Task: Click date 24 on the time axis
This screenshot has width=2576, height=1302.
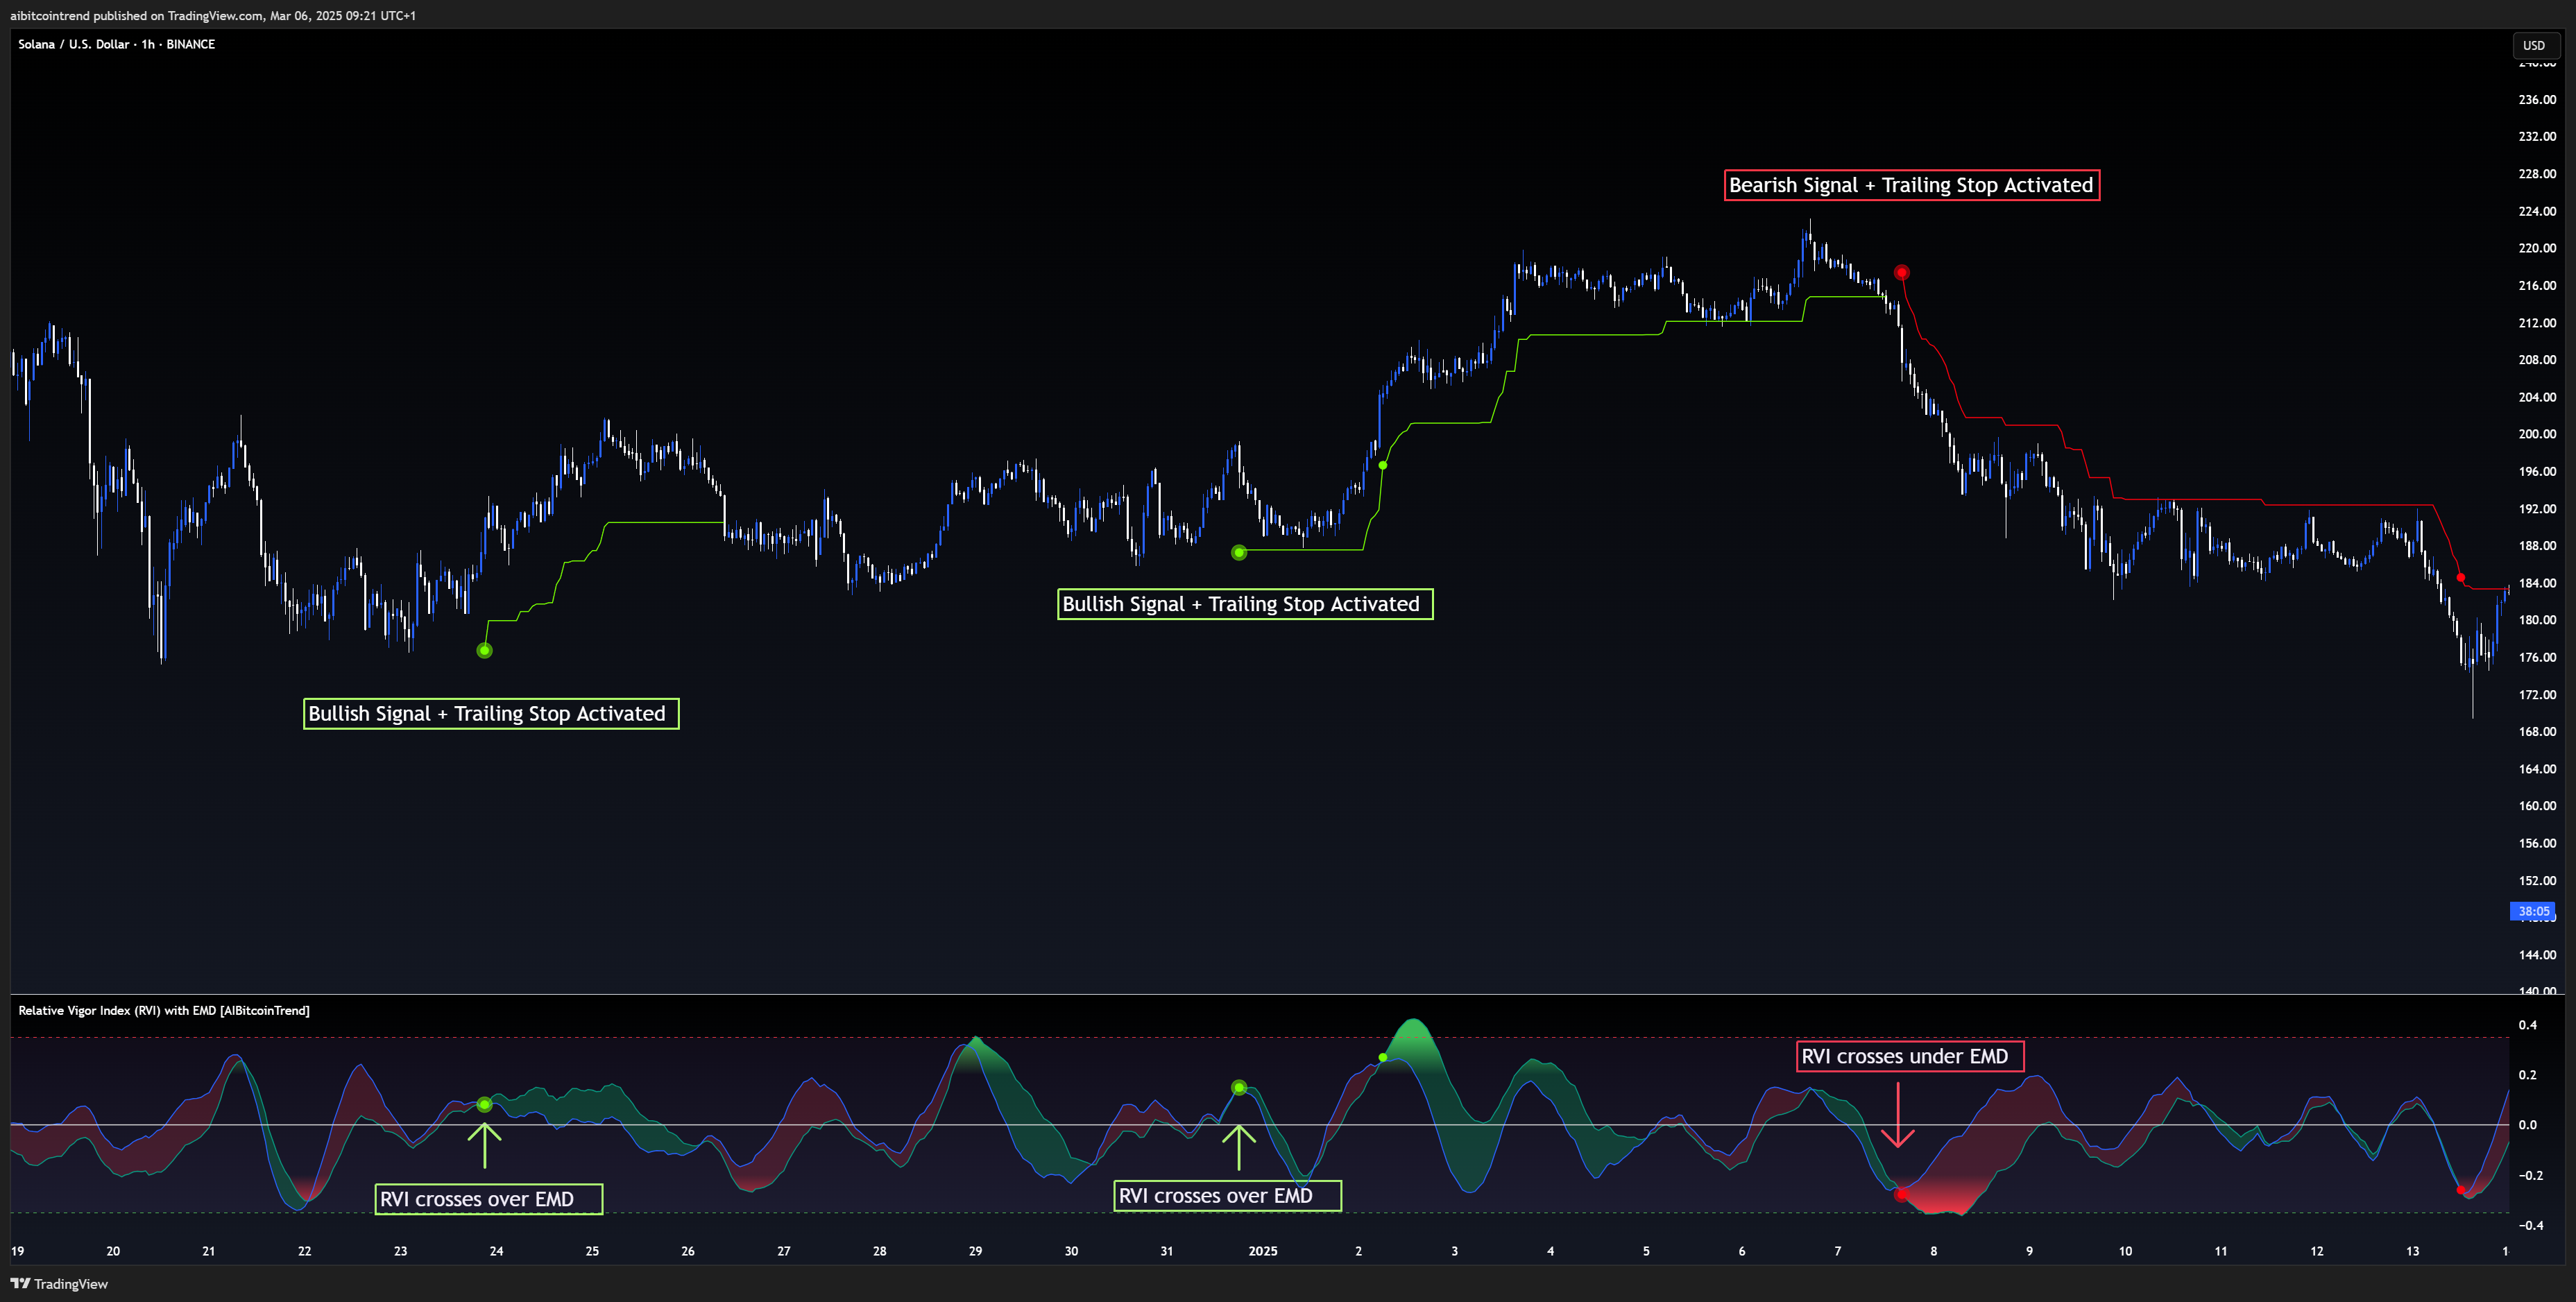Action: coord(496,1251)
